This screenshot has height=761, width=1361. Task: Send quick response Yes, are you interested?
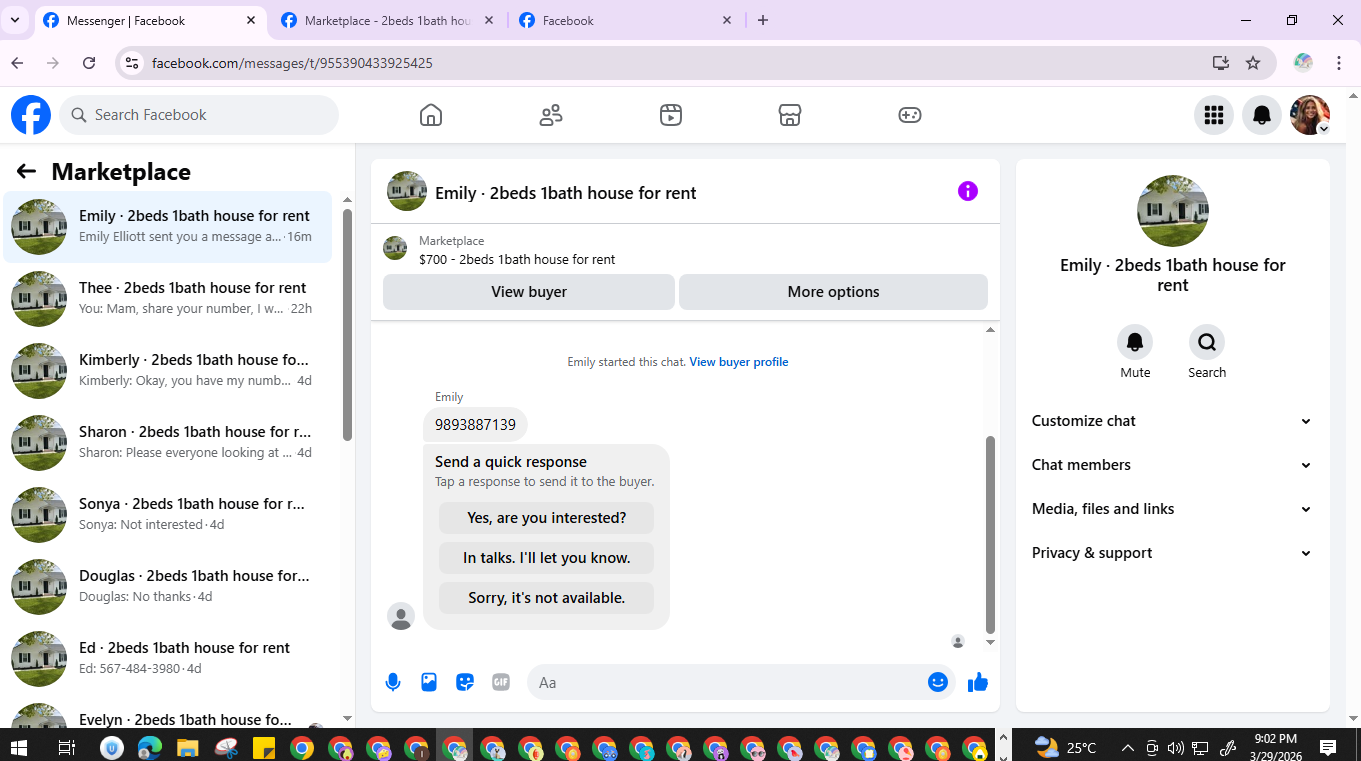pos(546,518)
